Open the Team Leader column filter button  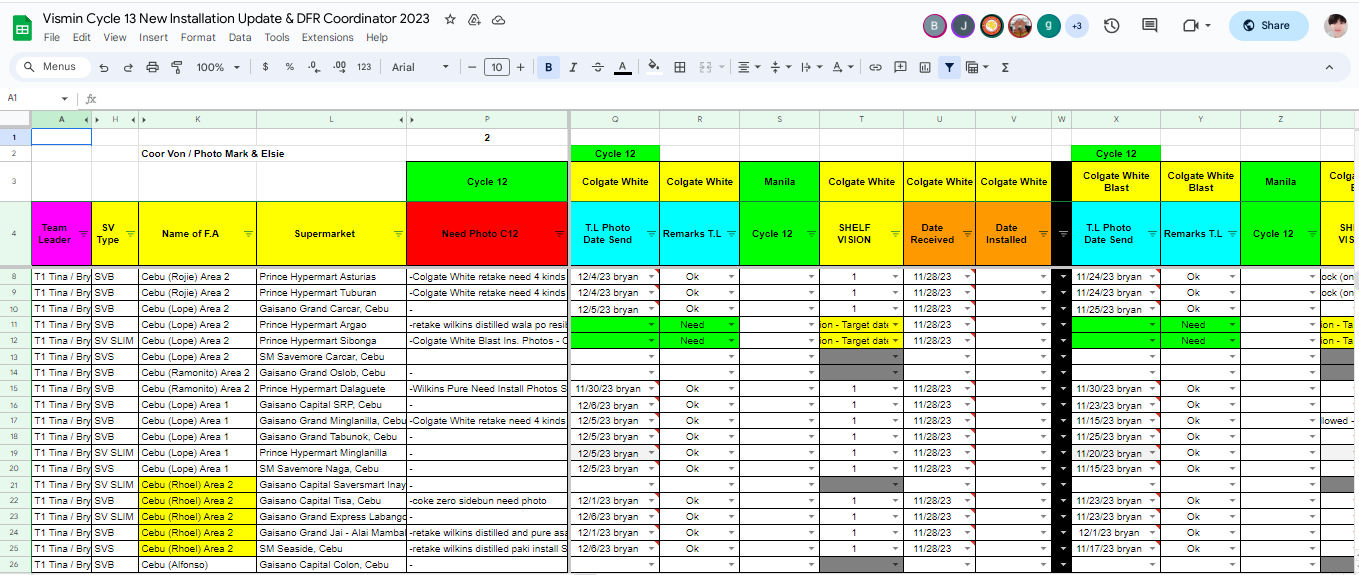tap(83, 232)
